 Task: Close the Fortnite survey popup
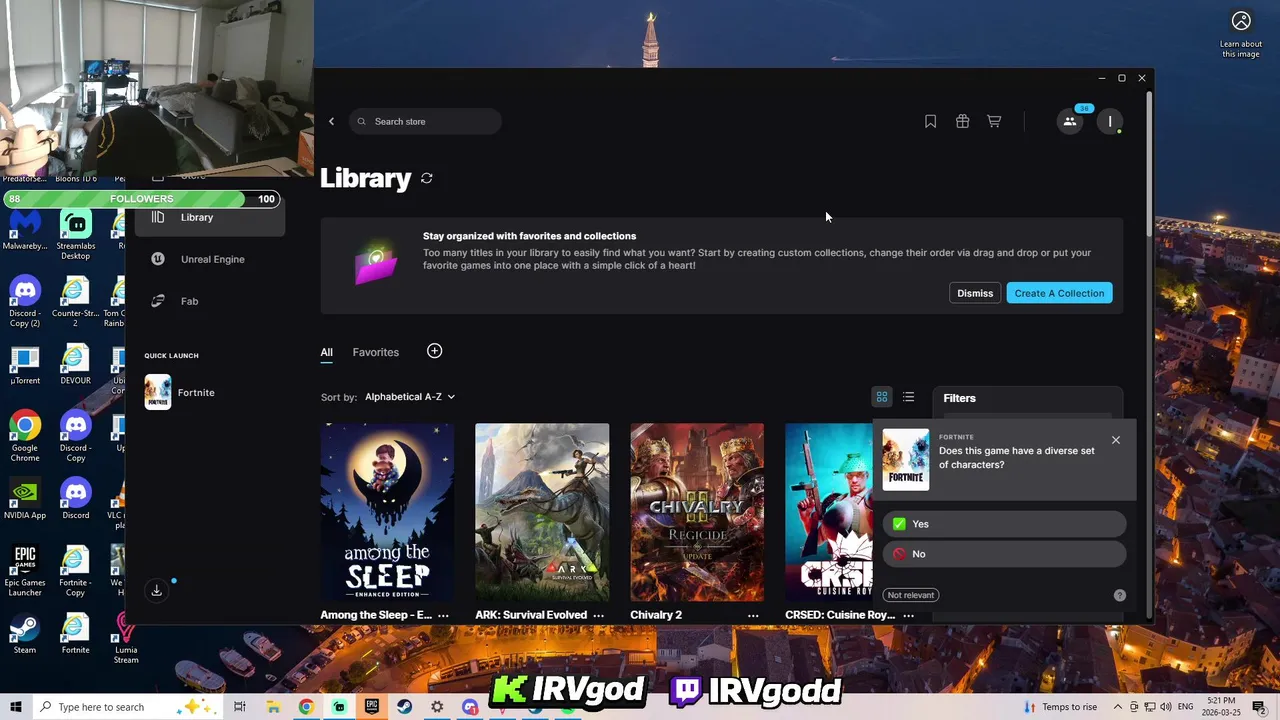(1116, 440)
